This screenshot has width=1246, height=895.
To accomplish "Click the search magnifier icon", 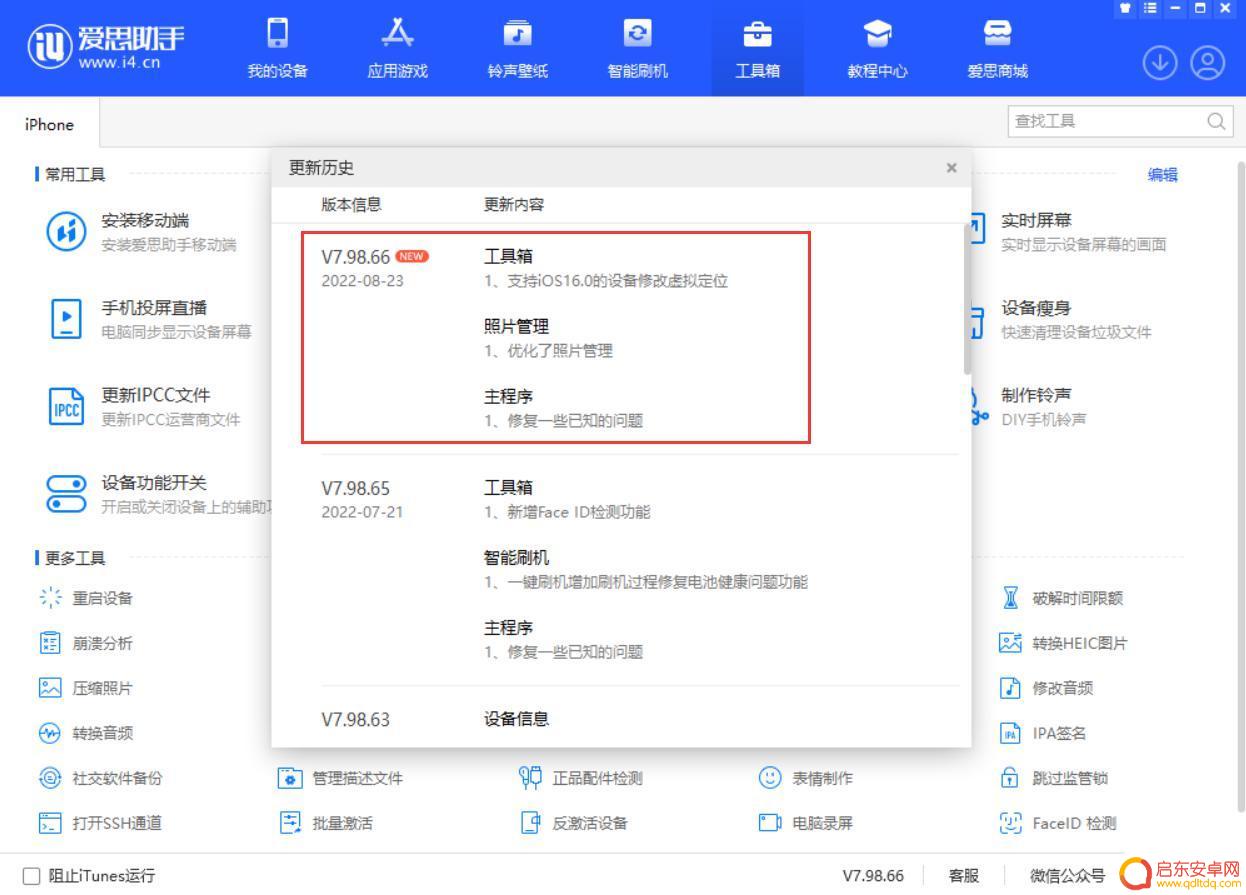I will tap(1216, 121).
